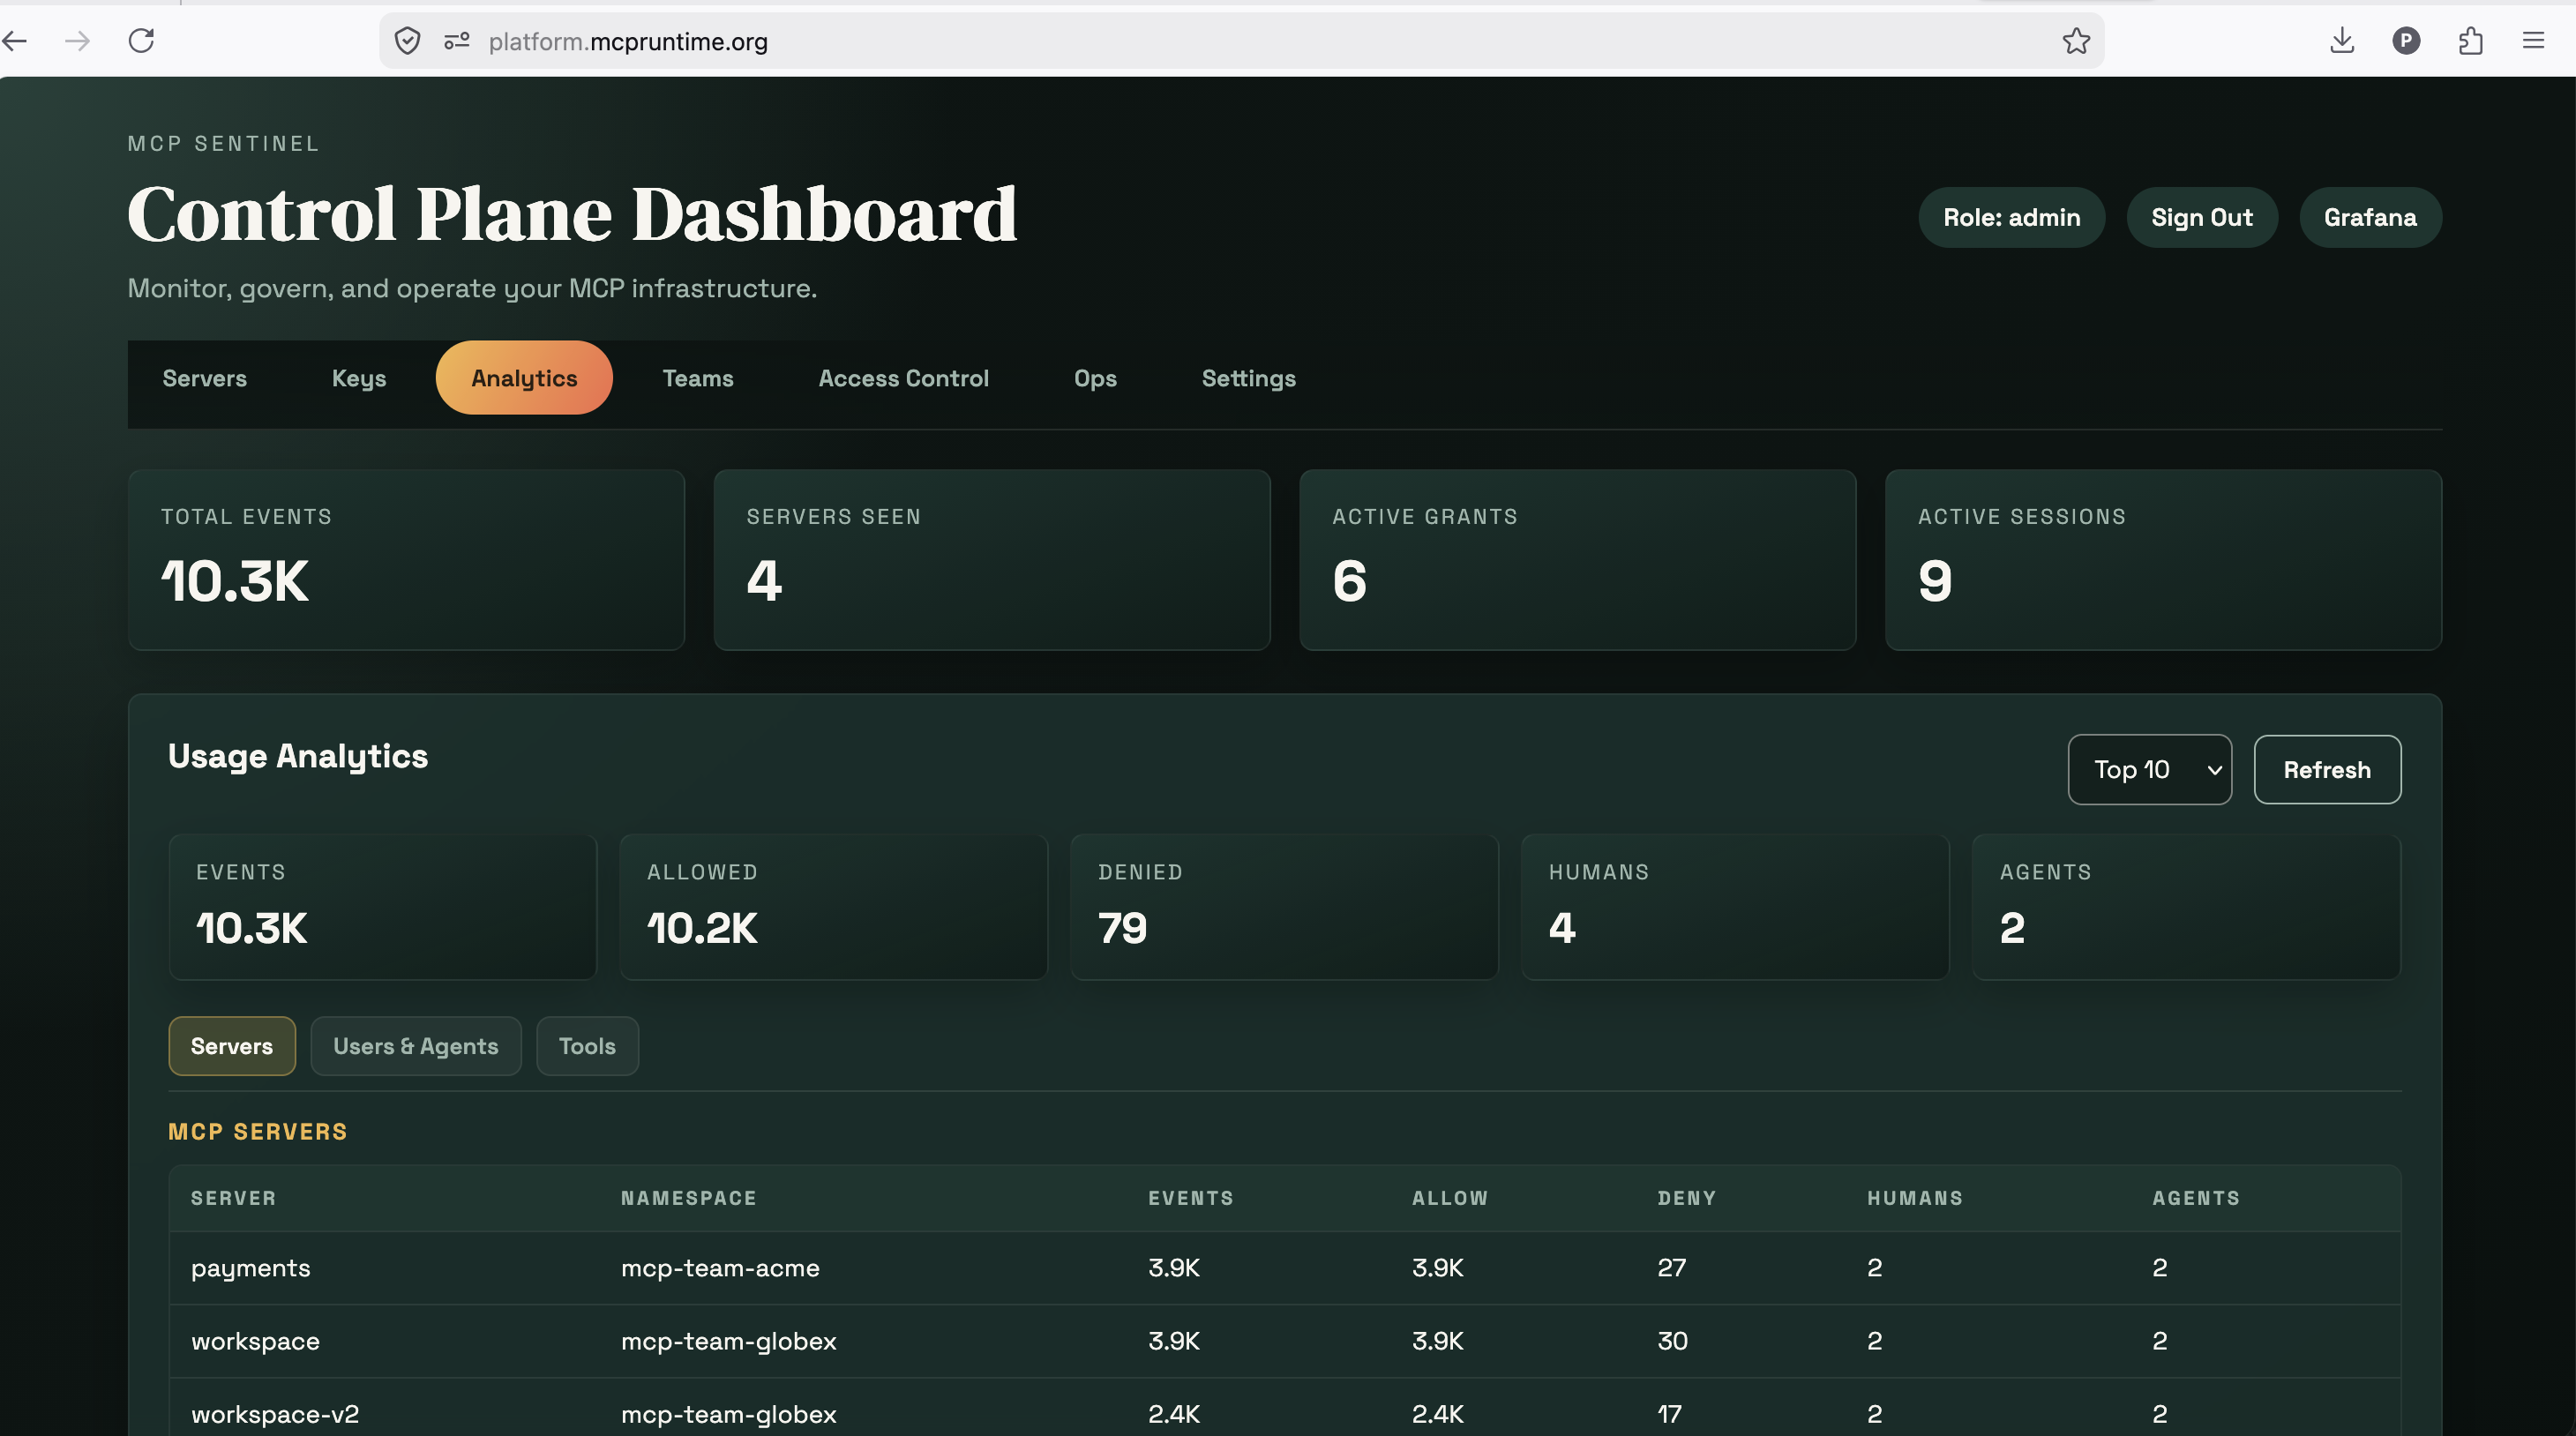Click the ALLOW column header
Image resolution: width=2576 pixels, height=1436 pixels.
pyautogui.click(x=1449, y=1198)
